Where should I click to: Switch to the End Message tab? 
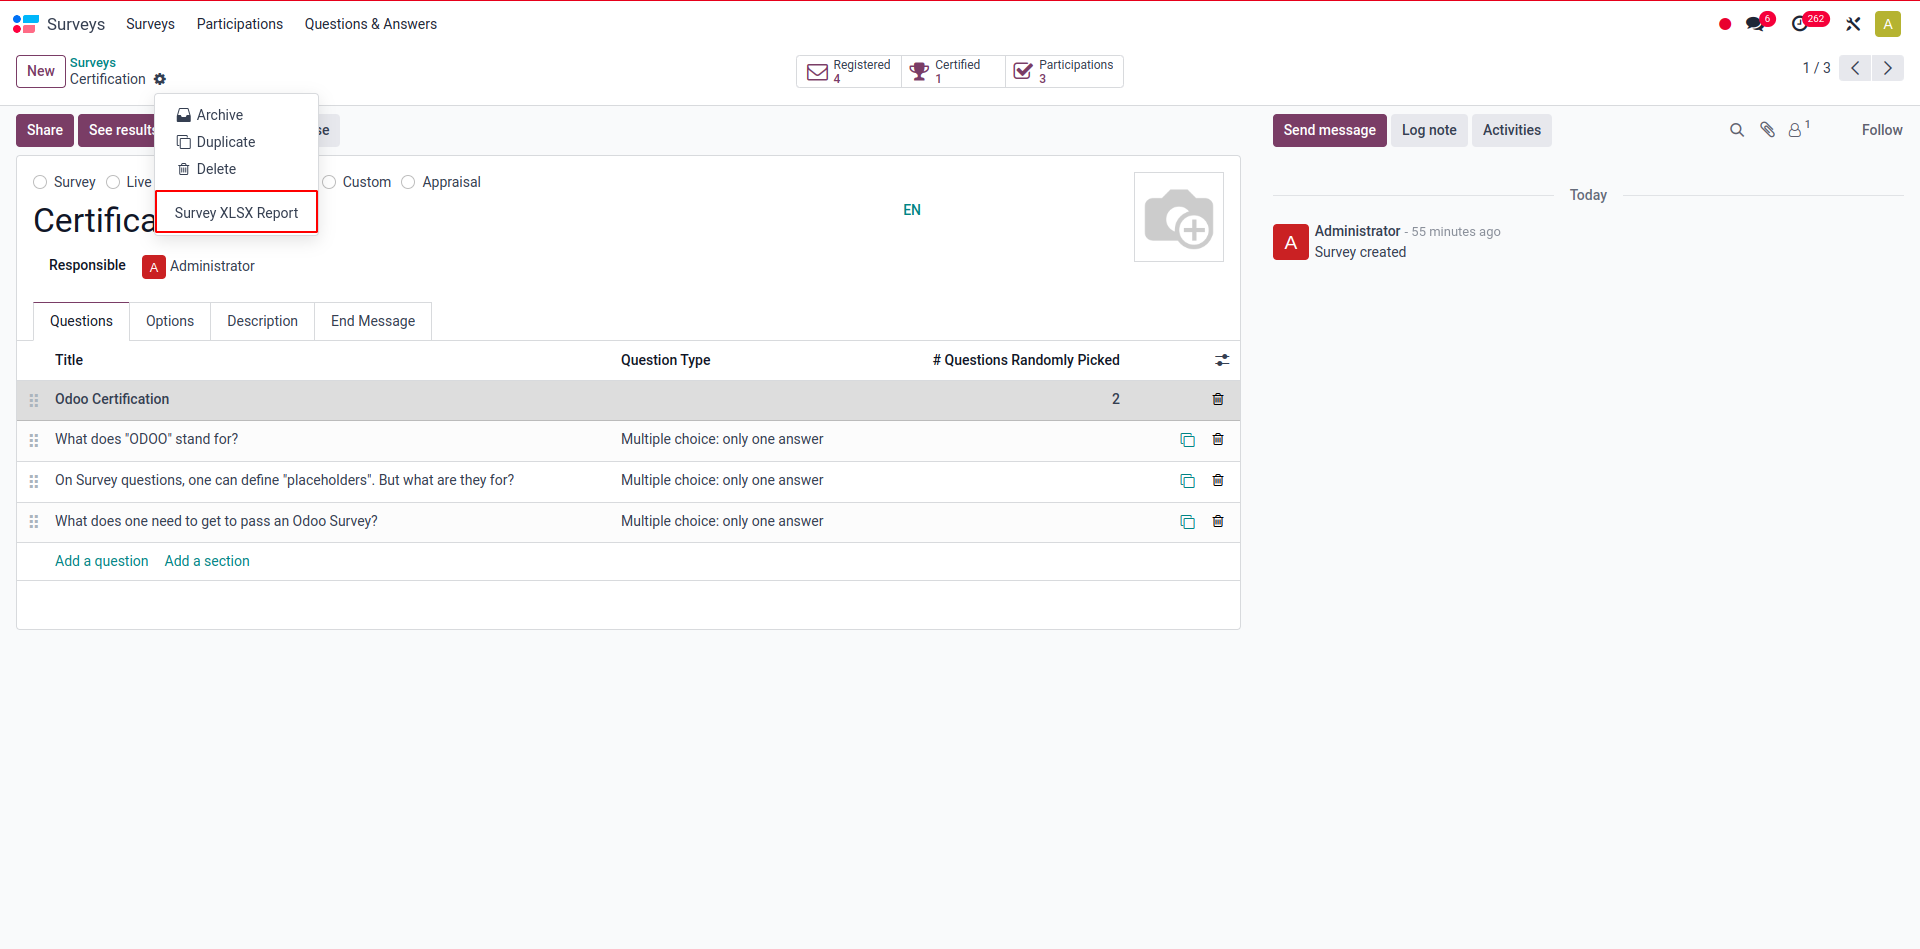pyautogui.click(x=373, y=321)
